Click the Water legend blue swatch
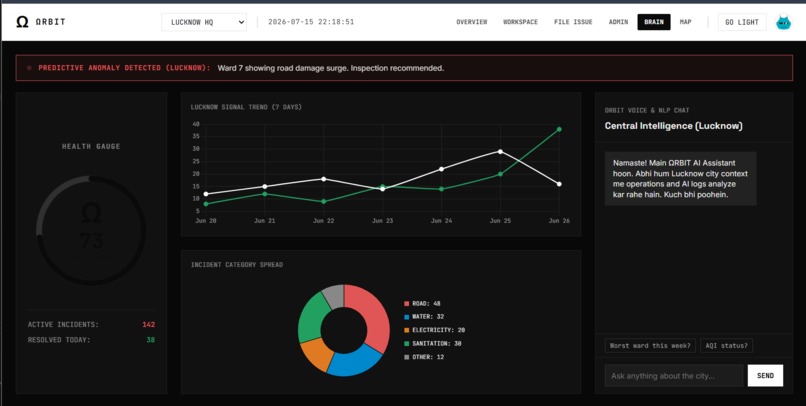The width and height of the screenshot is (806, 406). (x=407, y=317)
